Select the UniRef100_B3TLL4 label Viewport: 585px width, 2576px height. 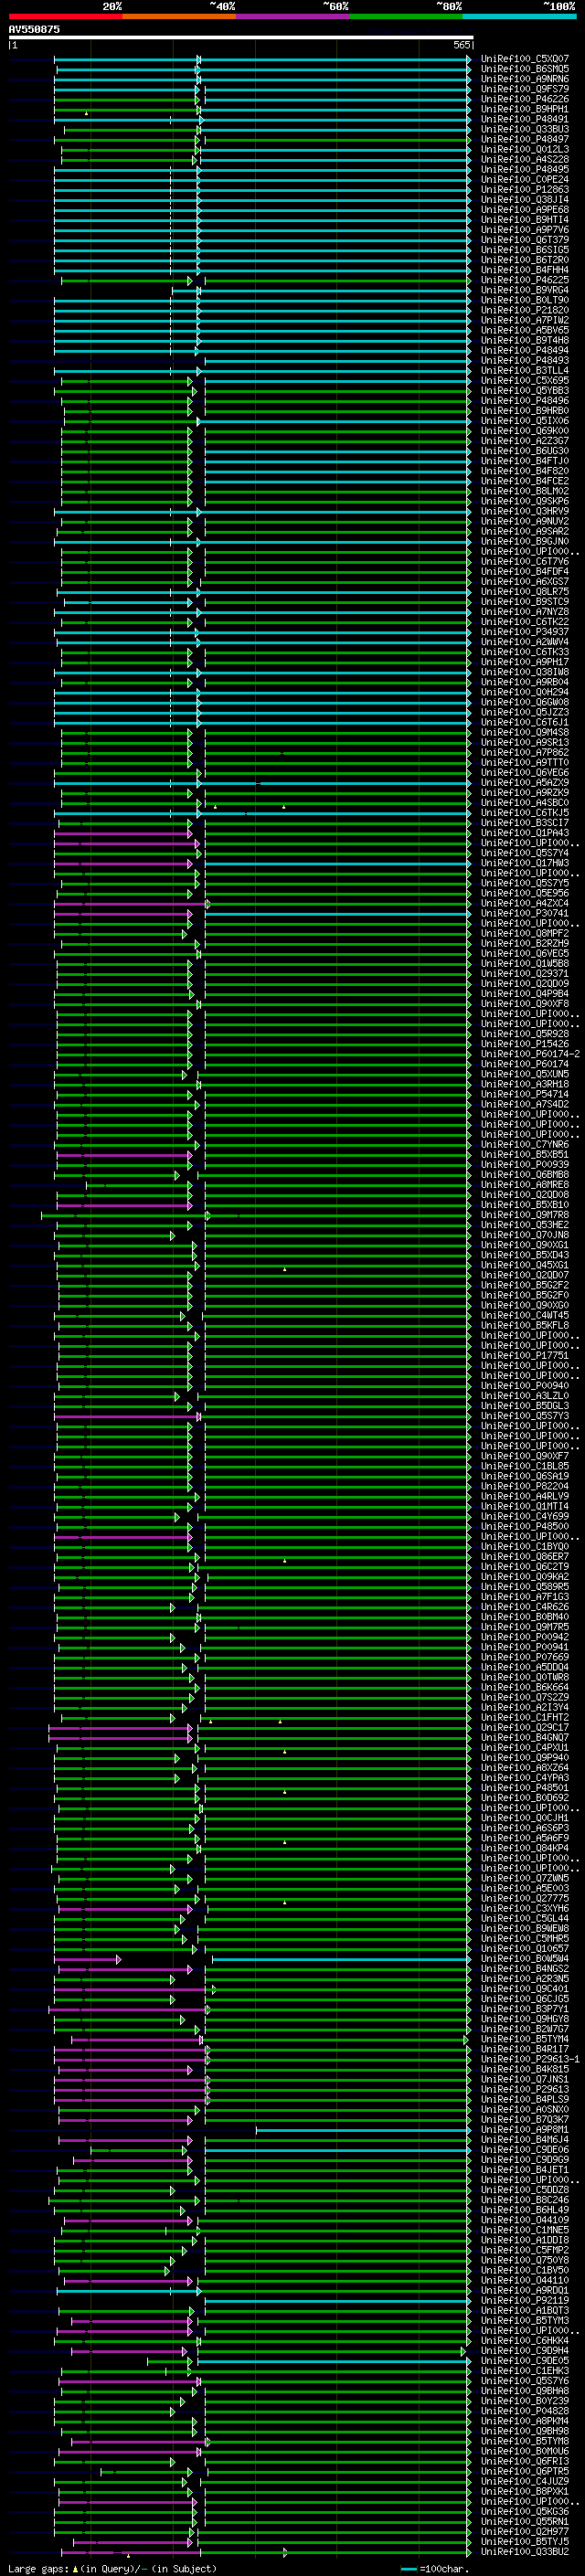(x=525, y=370)
